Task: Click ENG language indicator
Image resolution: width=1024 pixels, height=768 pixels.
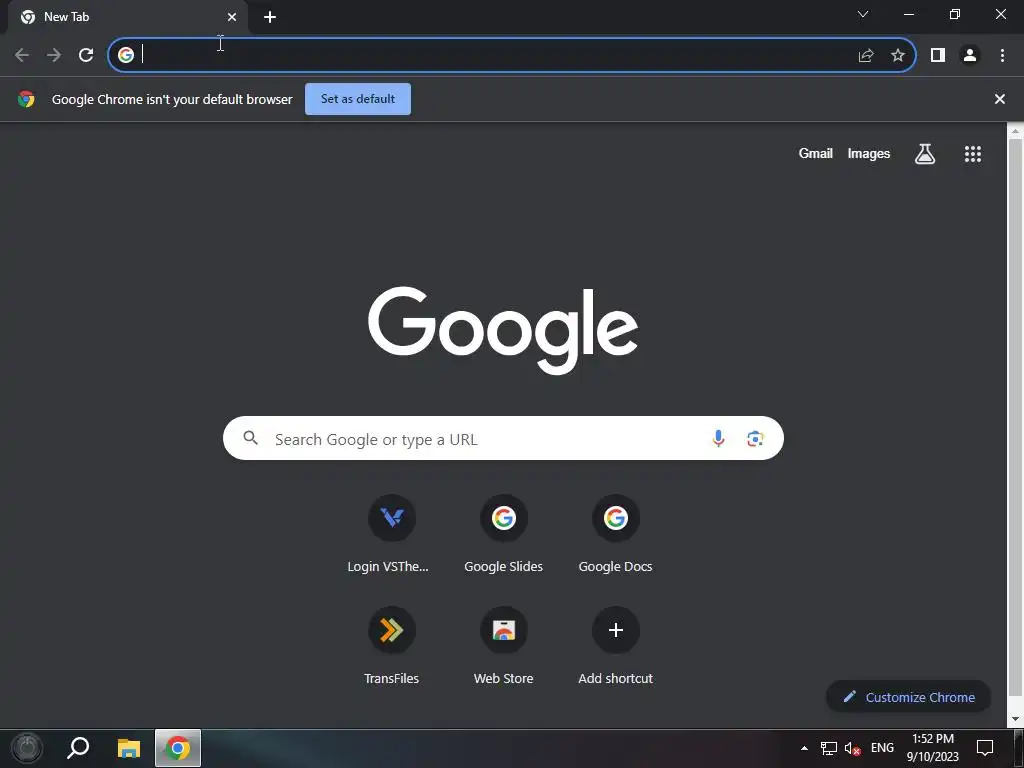Action: click(882, 748)
